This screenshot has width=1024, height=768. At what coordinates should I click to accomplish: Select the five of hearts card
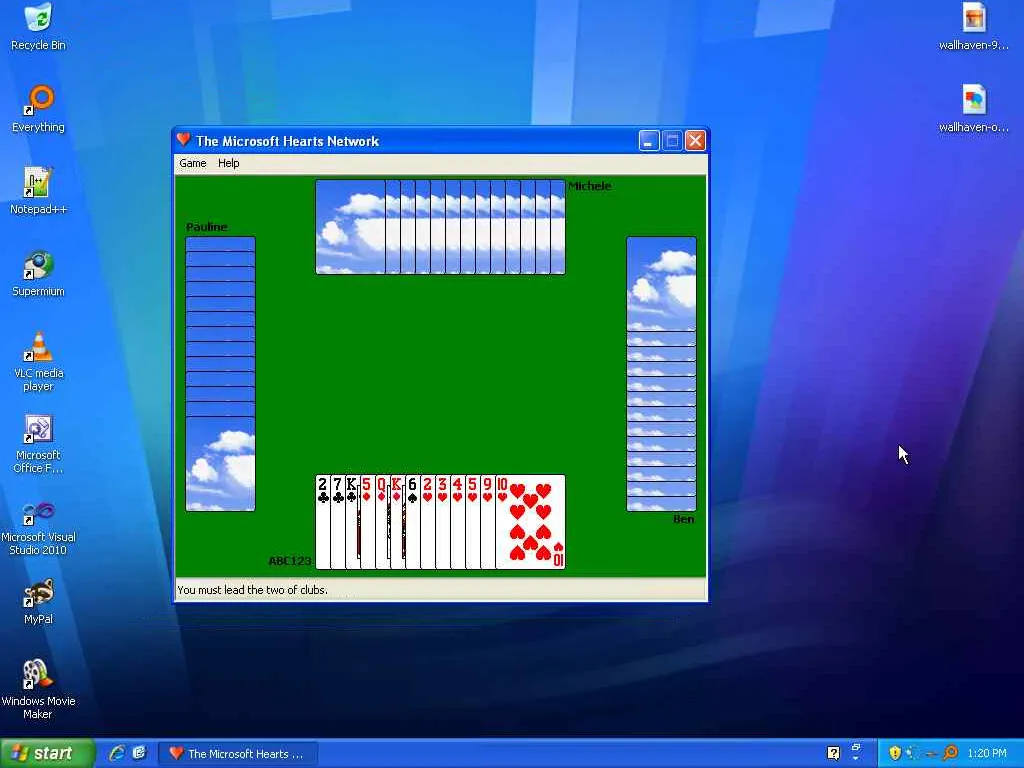click(x=473, y=522)
